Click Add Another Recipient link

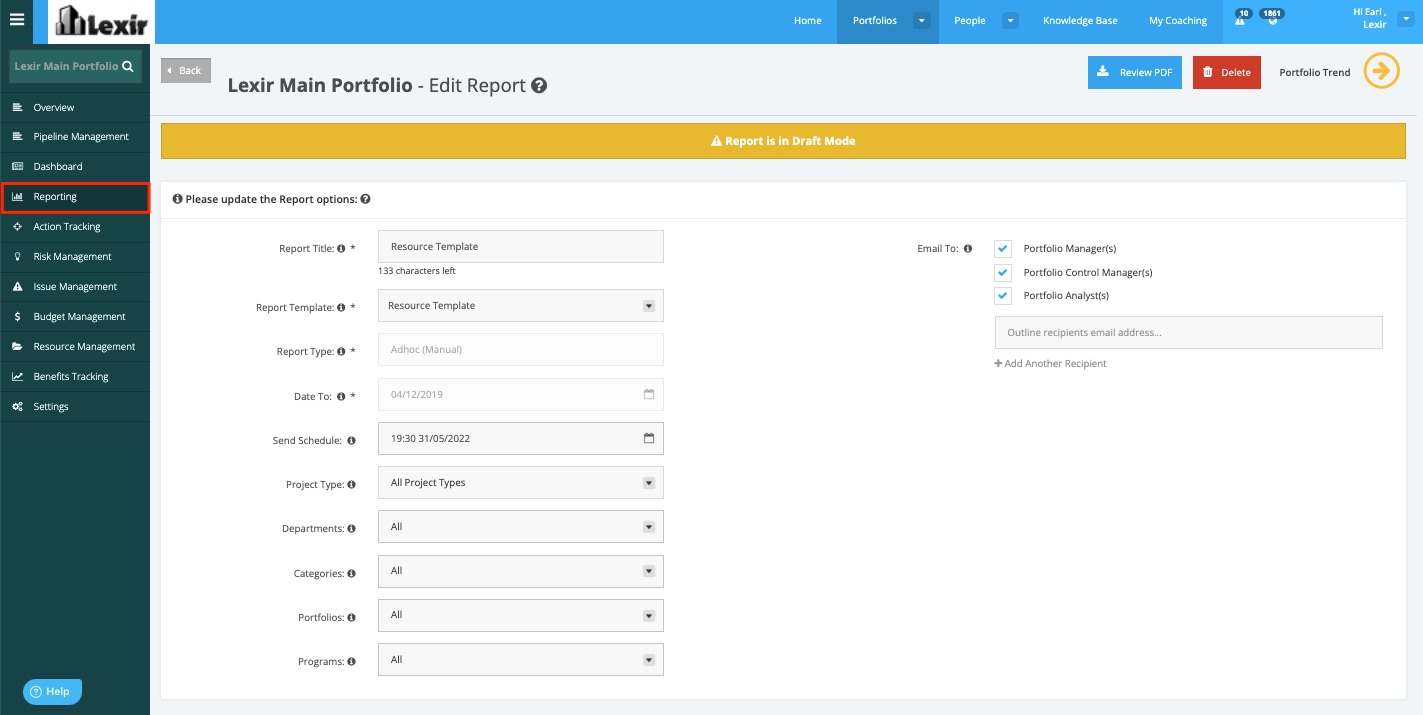click(x=1050, y=364)
